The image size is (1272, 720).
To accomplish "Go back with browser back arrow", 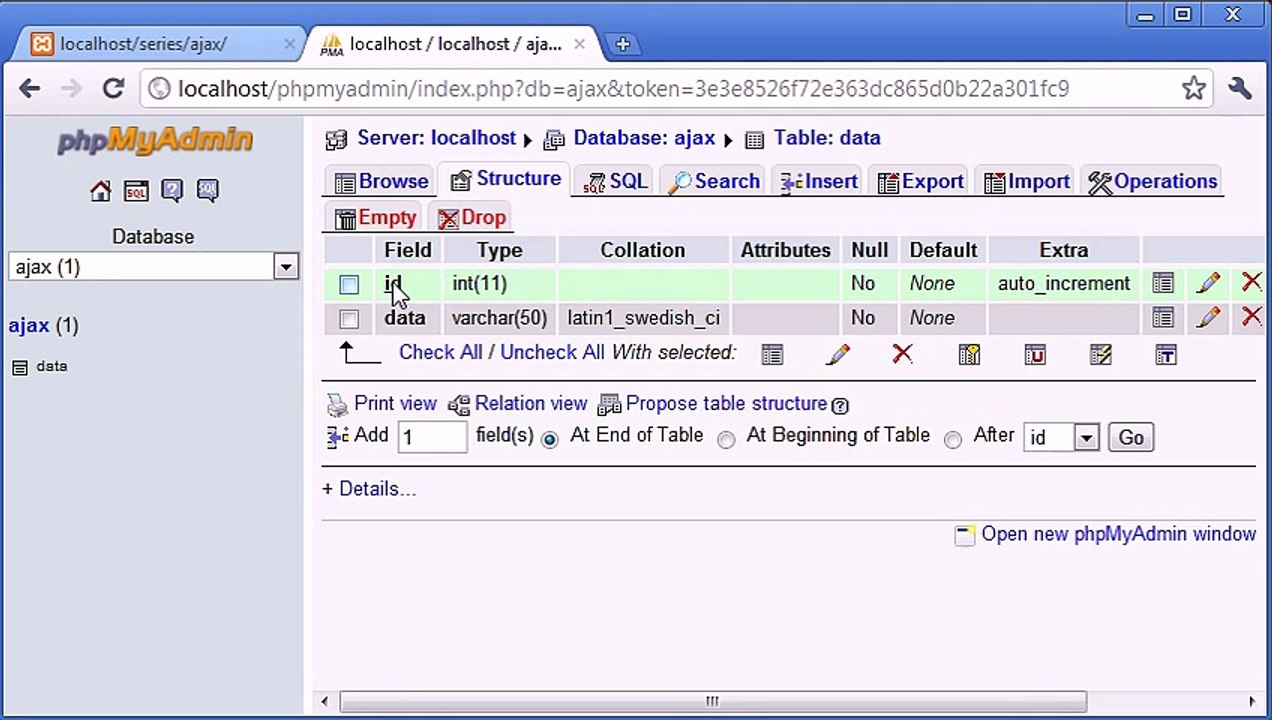I will pos(30,89).
